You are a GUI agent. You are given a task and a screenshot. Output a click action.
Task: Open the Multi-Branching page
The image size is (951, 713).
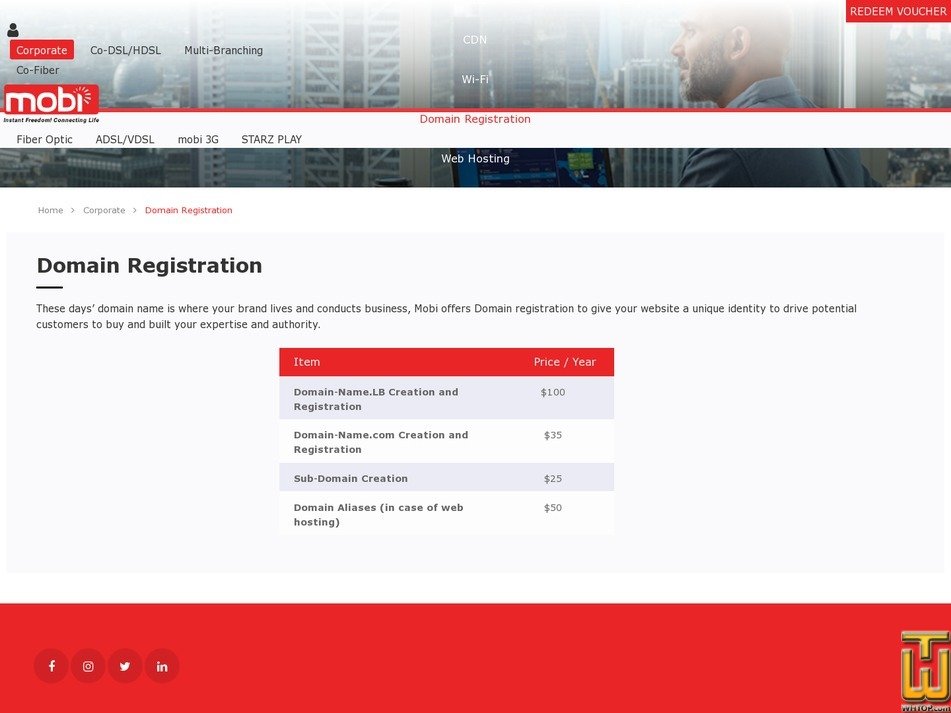pos(223,50)
